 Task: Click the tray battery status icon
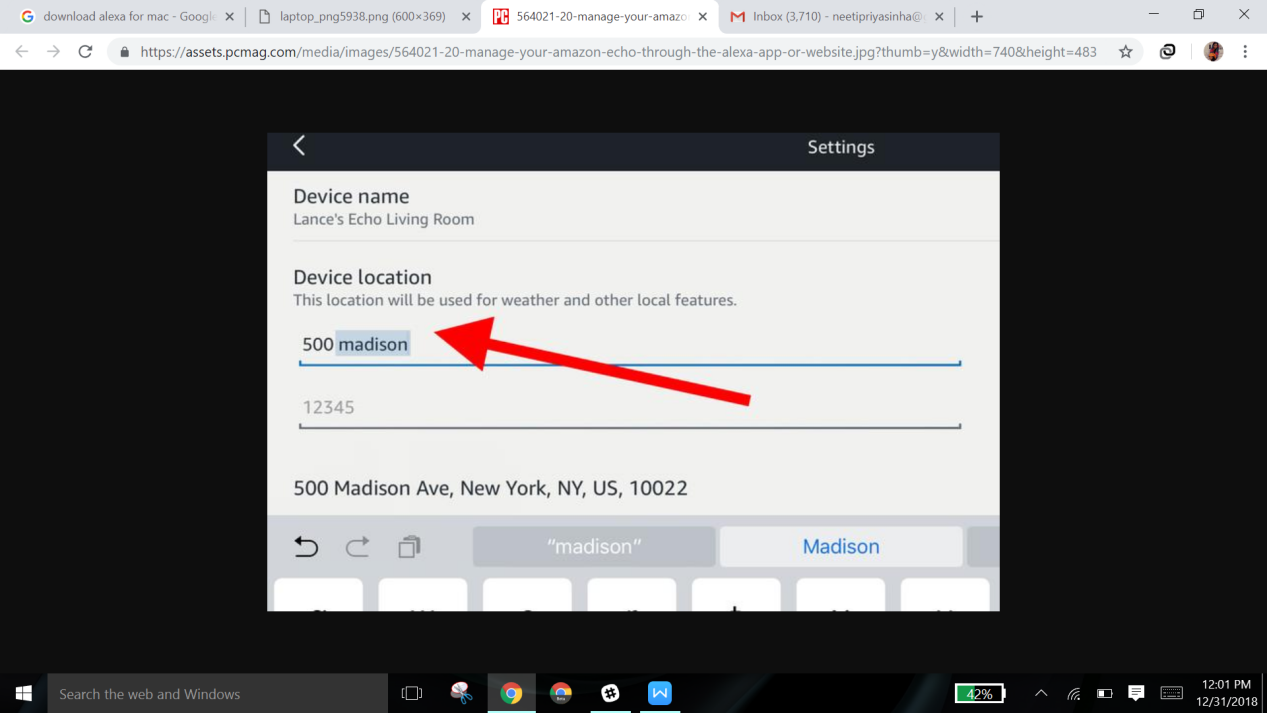[1105, 693]
